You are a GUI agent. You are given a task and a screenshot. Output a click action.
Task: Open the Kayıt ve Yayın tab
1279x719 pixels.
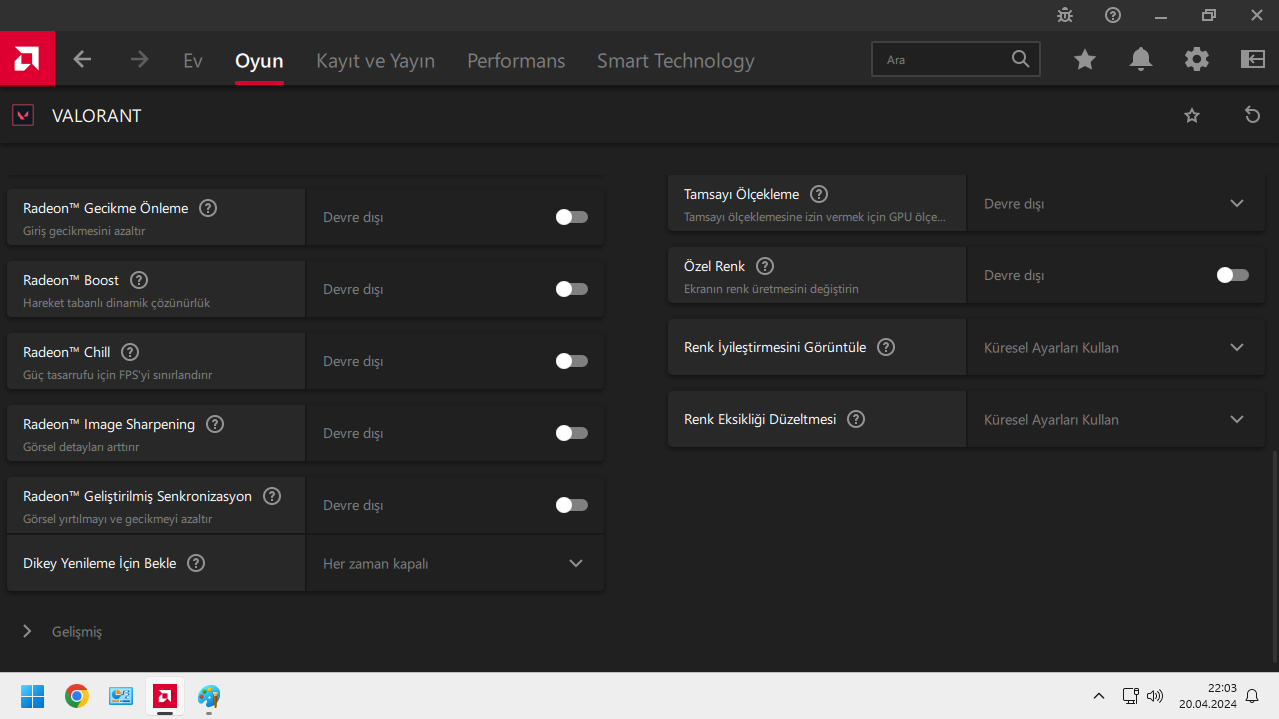point(375,61)
